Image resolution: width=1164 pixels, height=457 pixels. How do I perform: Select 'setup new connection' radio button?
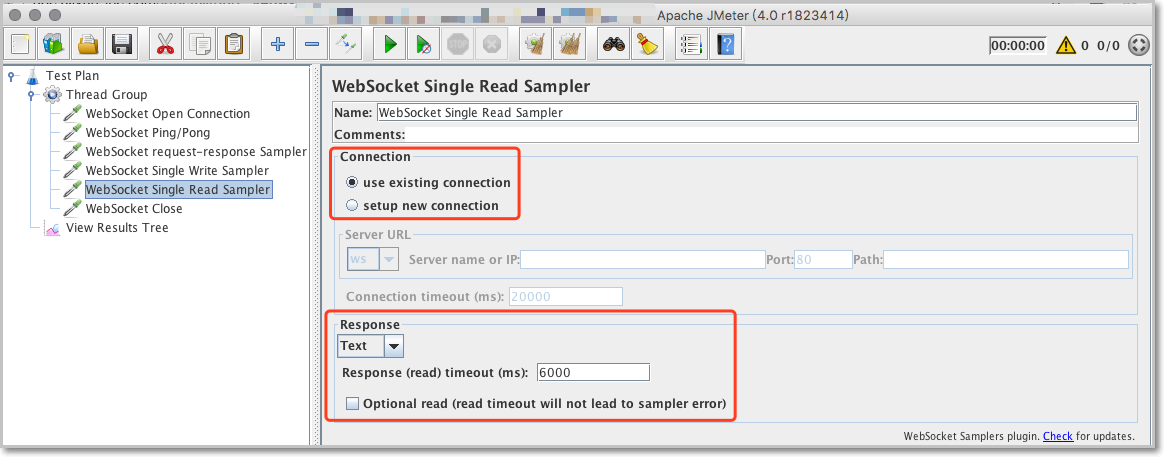click(x=353, y=206)
